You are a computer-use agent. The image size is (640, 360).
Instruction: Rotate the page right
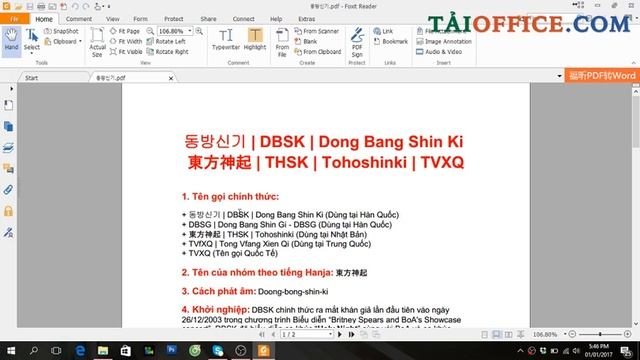tap(167, 52)
